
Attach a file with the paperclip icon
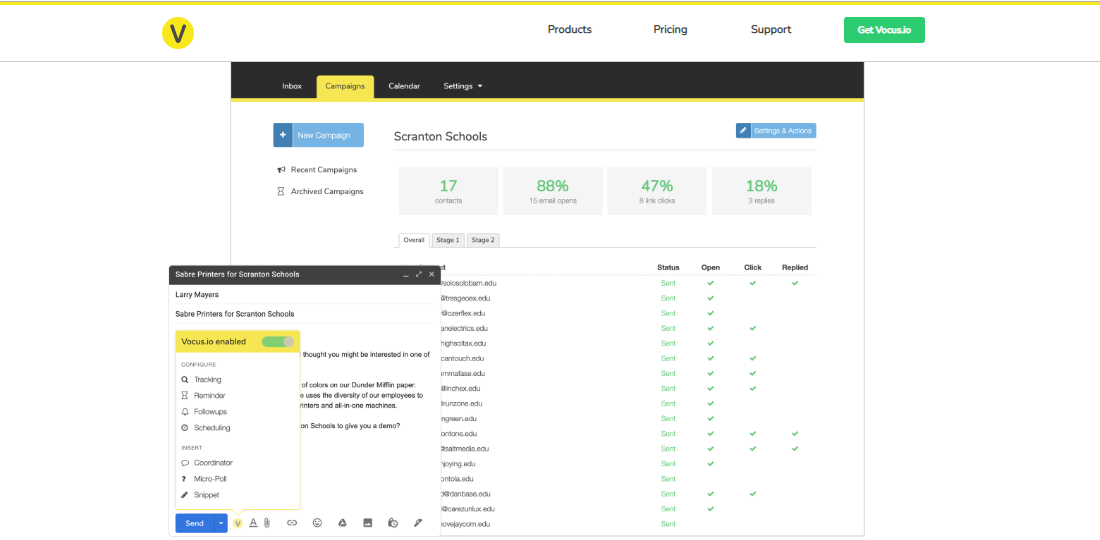click(267, 522)
